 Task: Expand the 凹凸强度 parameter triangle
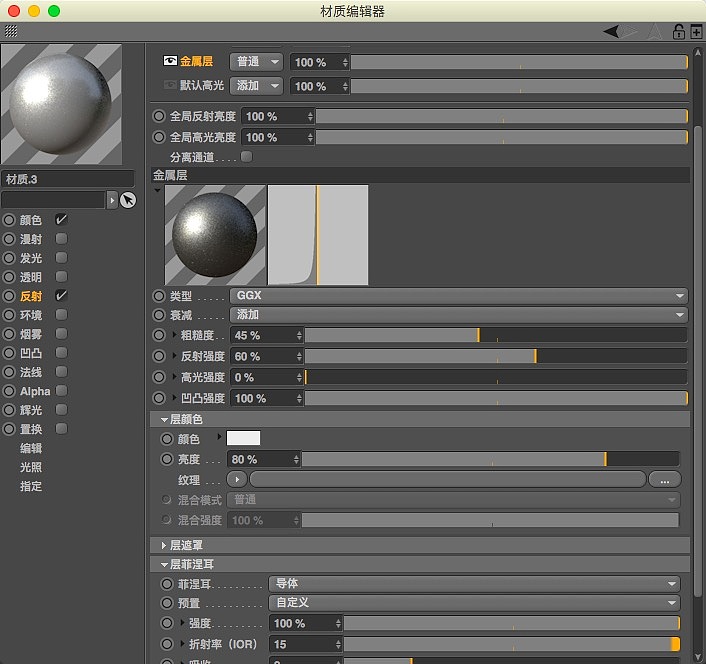174,397
